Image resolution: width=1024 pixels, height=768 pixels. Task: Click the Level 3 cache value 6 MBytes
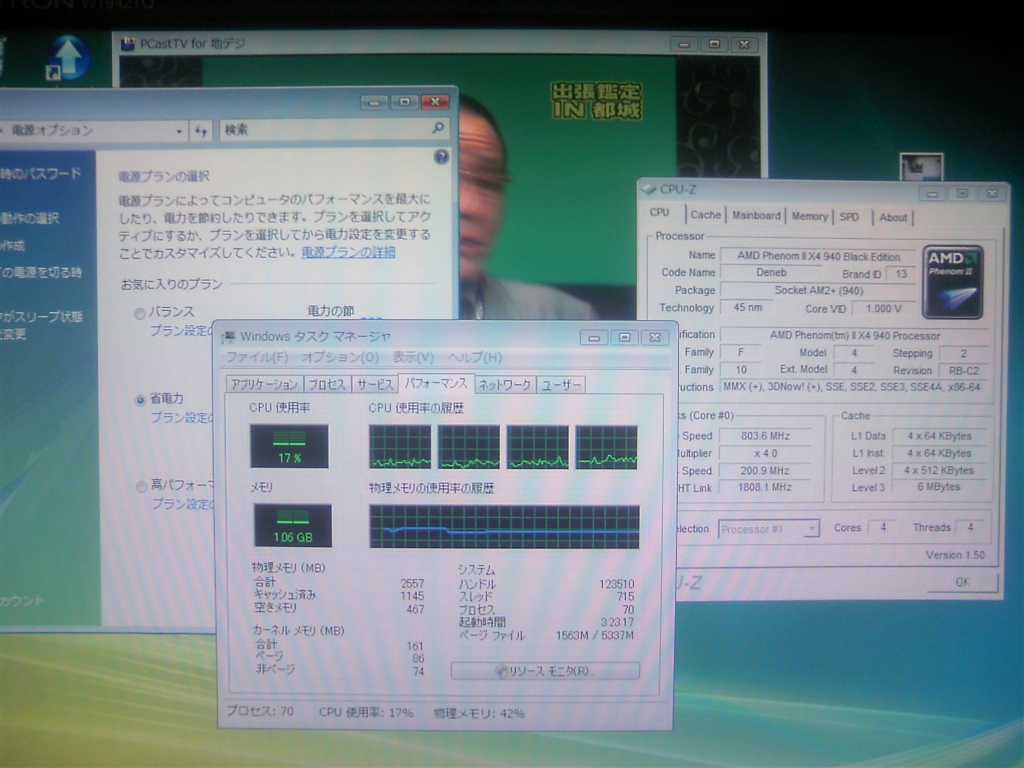pos(938,487)
